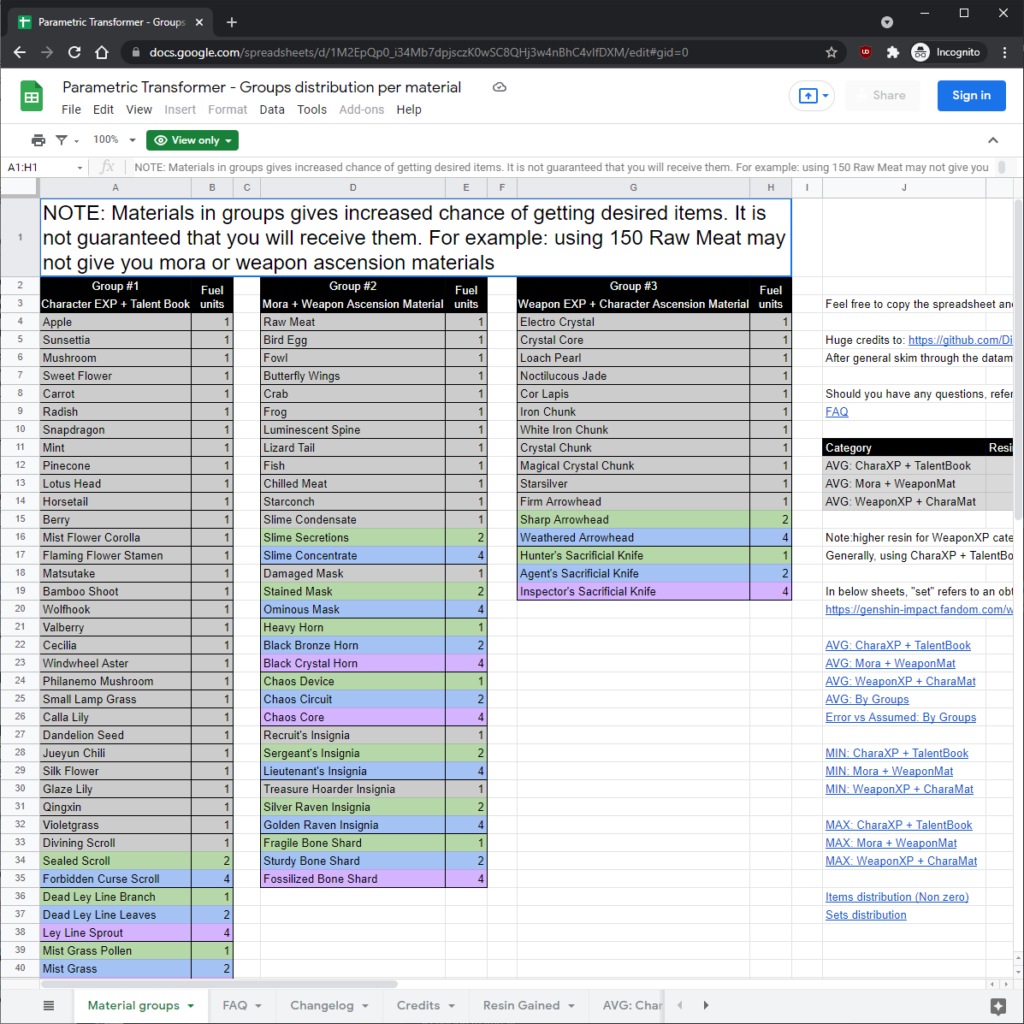The image size is (1024, 1024).
Task: Open the Help menu
Action: pos(409,110)
